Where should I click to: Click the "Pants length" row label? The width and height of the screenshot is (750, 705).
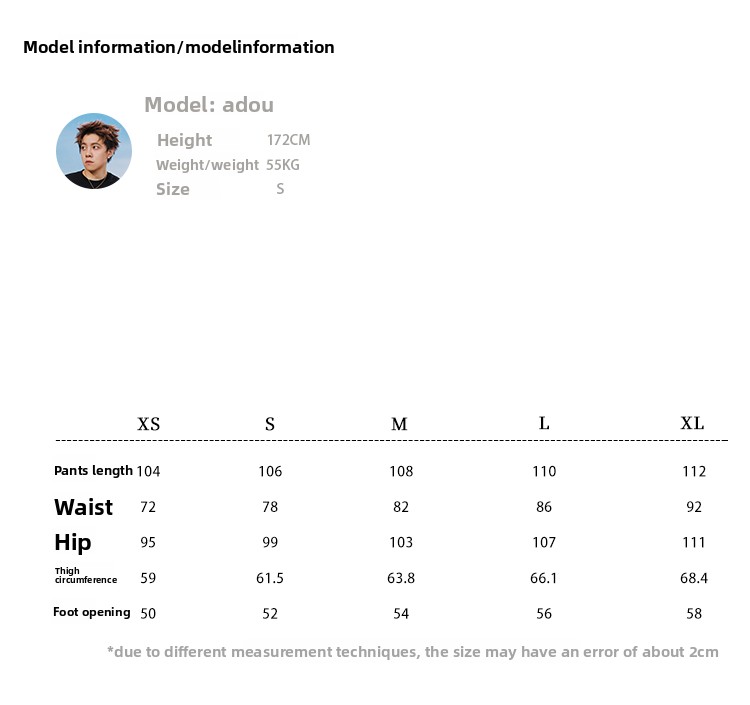pyautogui.click(x=93, y=470)
